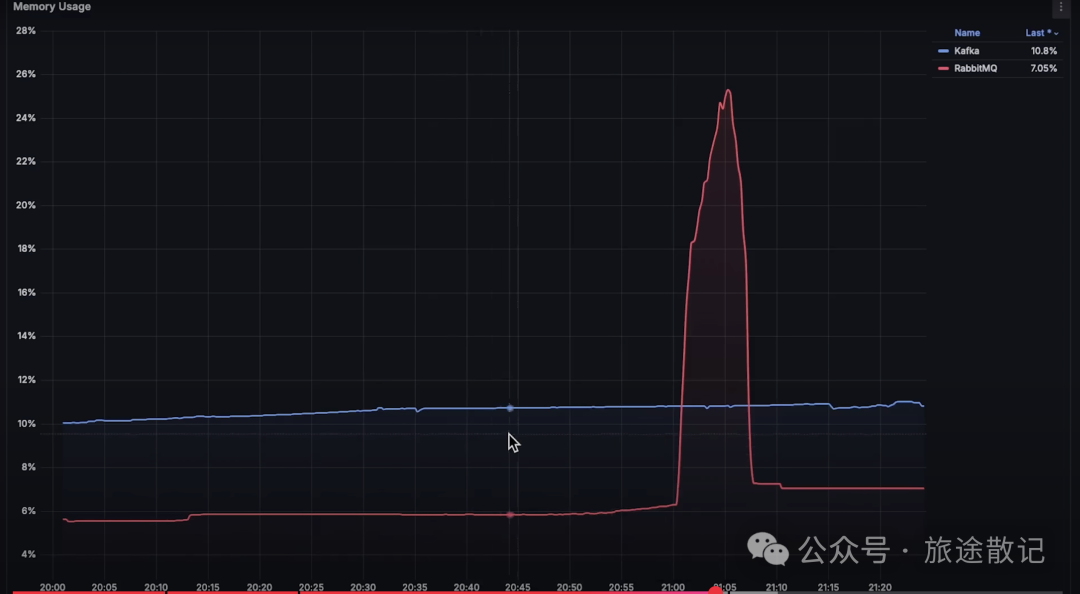Click the 20:45 x-axis time label
This screenshot has height=594, width=1080.
pyautogui.click(x=518, y=588)
